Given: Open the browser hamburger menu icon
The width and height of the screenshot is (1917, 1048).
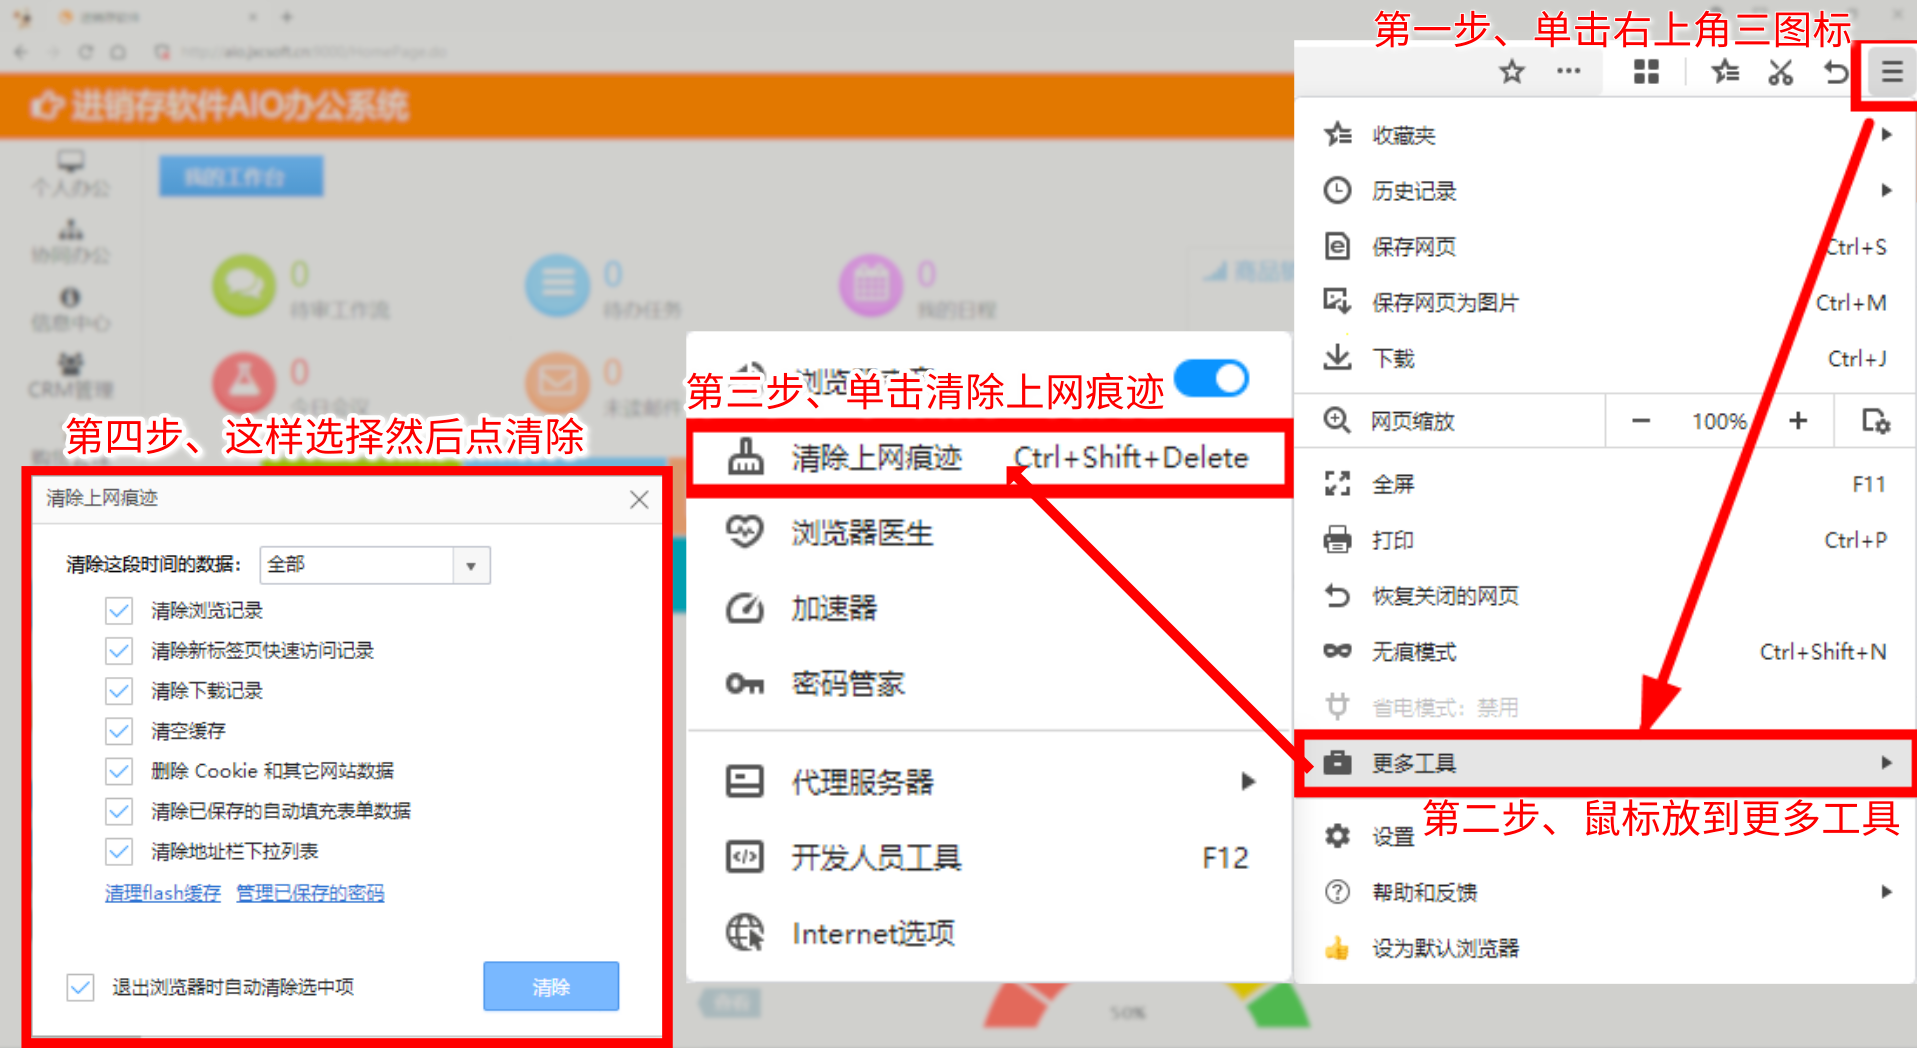Looking at the screenshot, I should 1890,72.
